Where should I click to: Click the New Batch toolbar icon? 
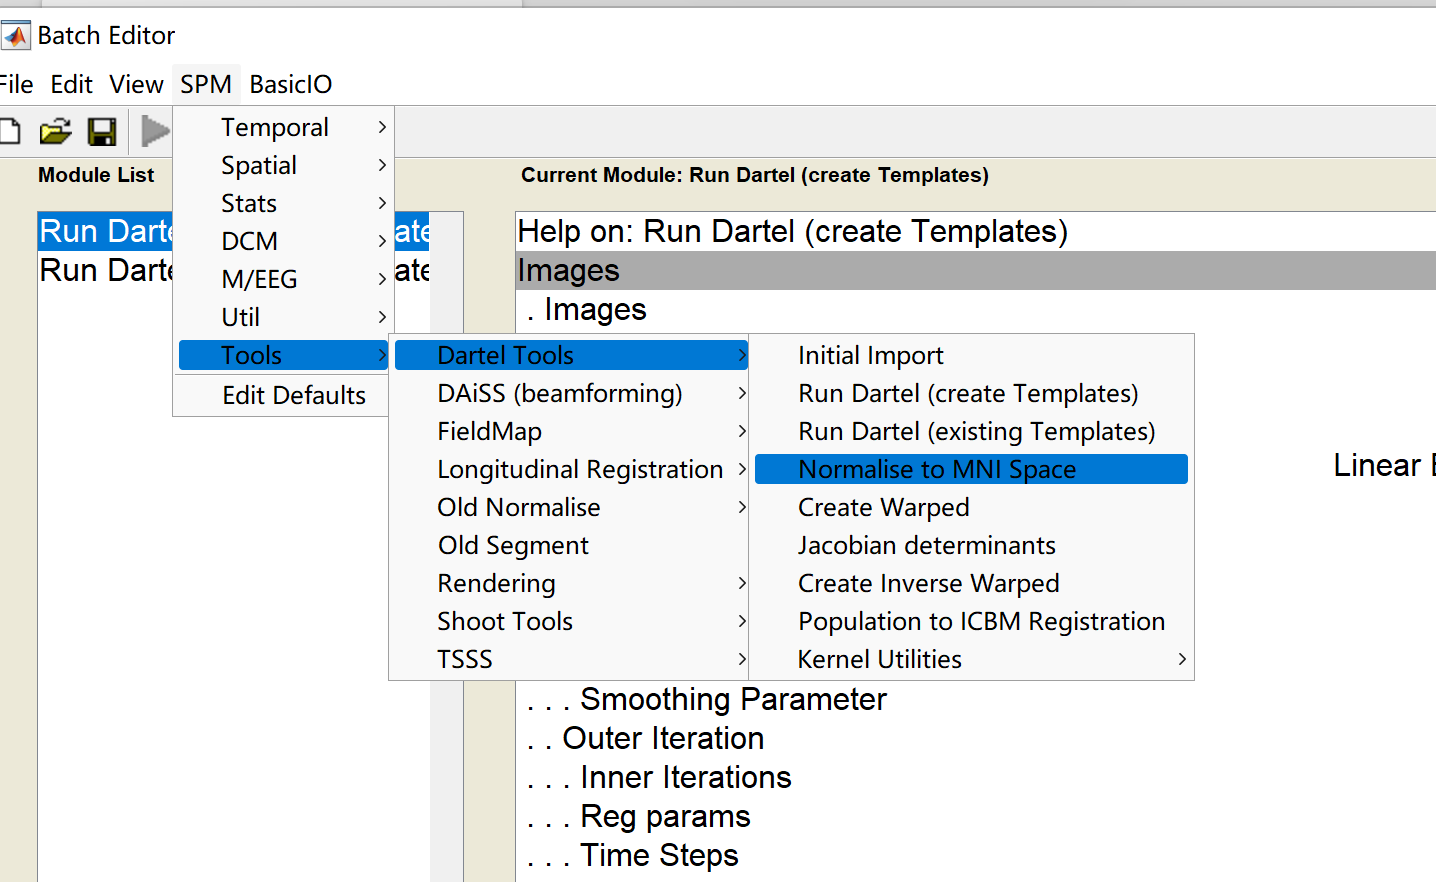tap(9, 131)
